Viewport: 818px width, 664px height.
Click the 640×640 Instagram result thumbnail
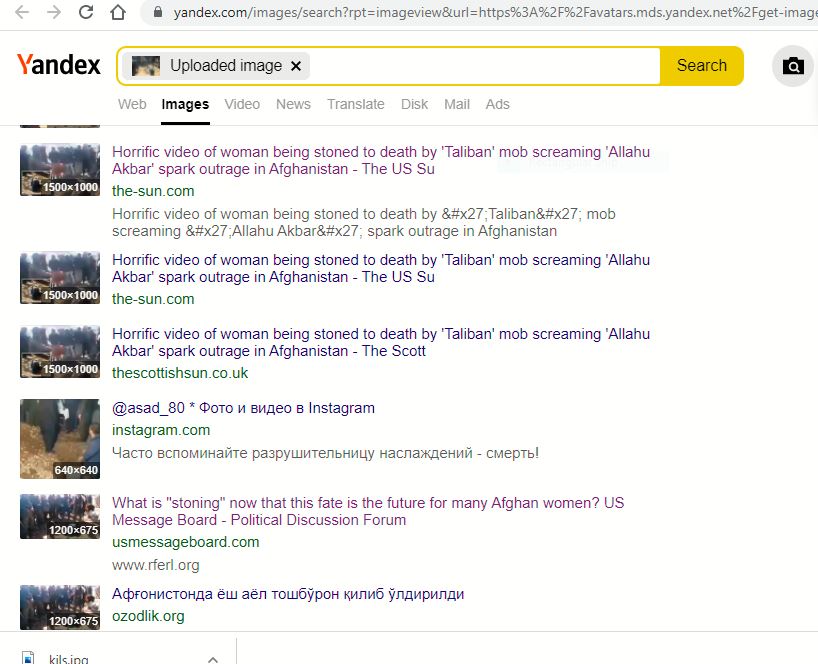60,439
